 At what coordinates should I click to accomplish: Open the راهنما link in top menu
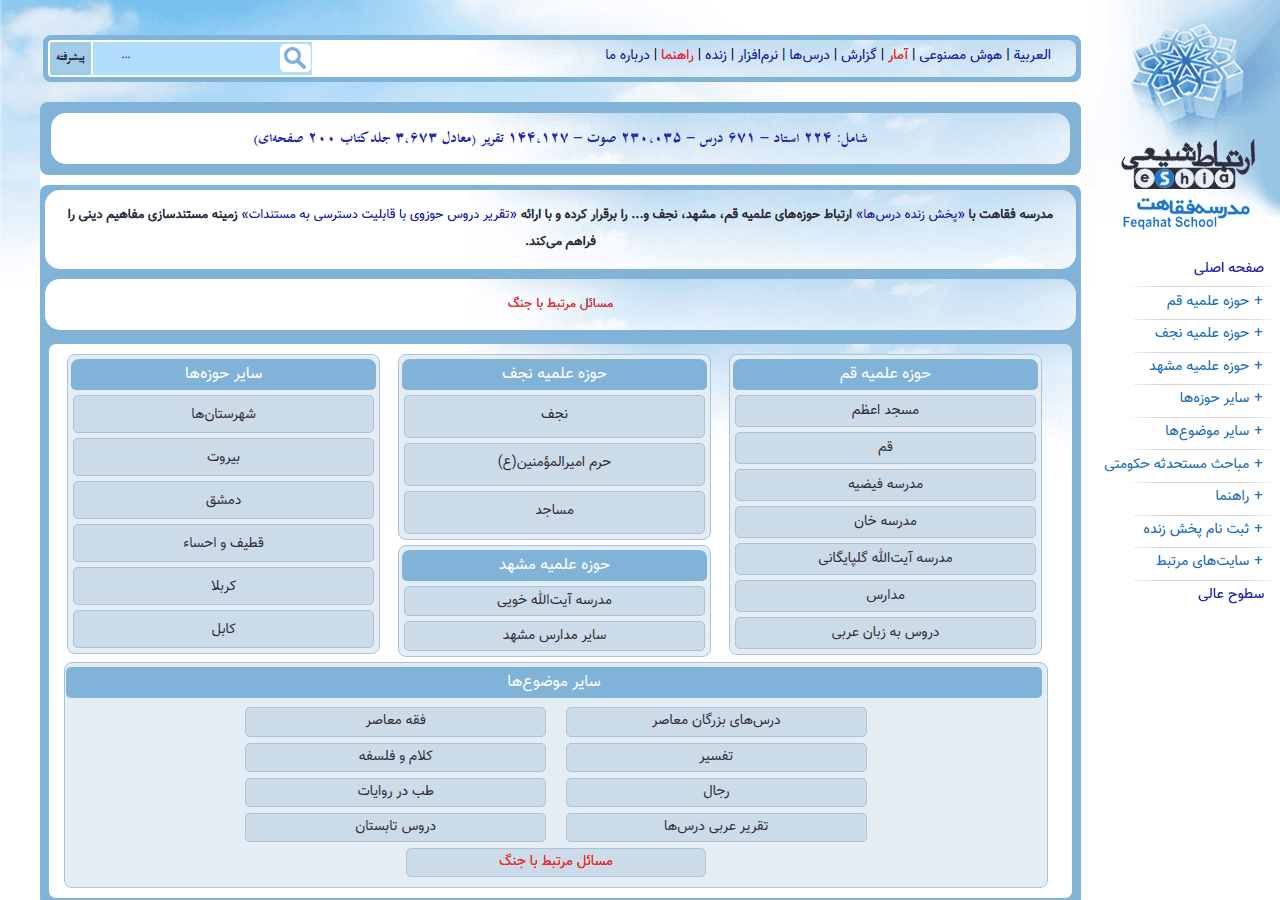pyautogui.click(x=676, y=55)
